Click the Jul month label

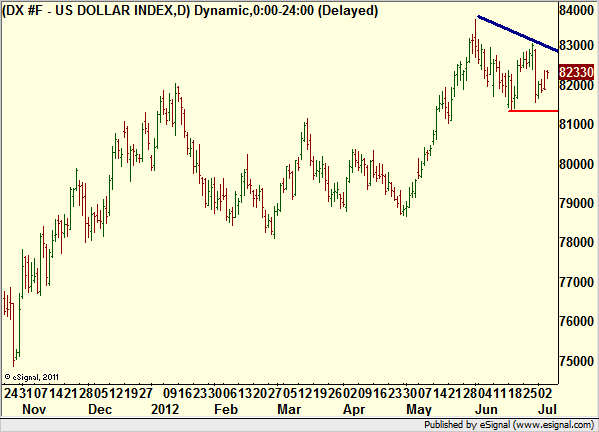(547, 409)
